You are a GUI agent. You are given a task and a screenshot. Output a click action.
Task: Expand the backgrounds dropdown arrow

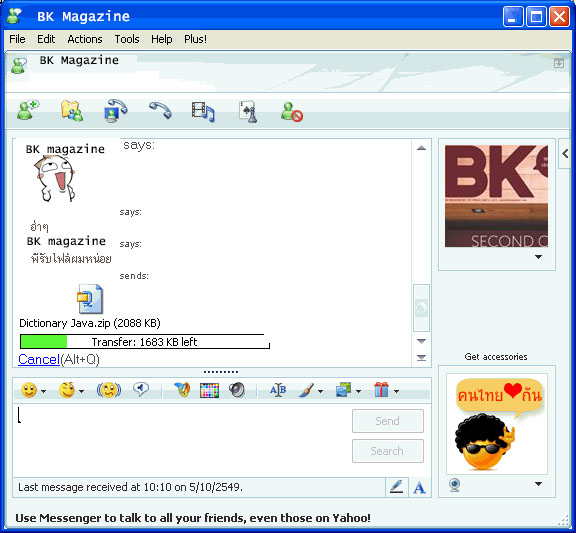coord(358,392)
